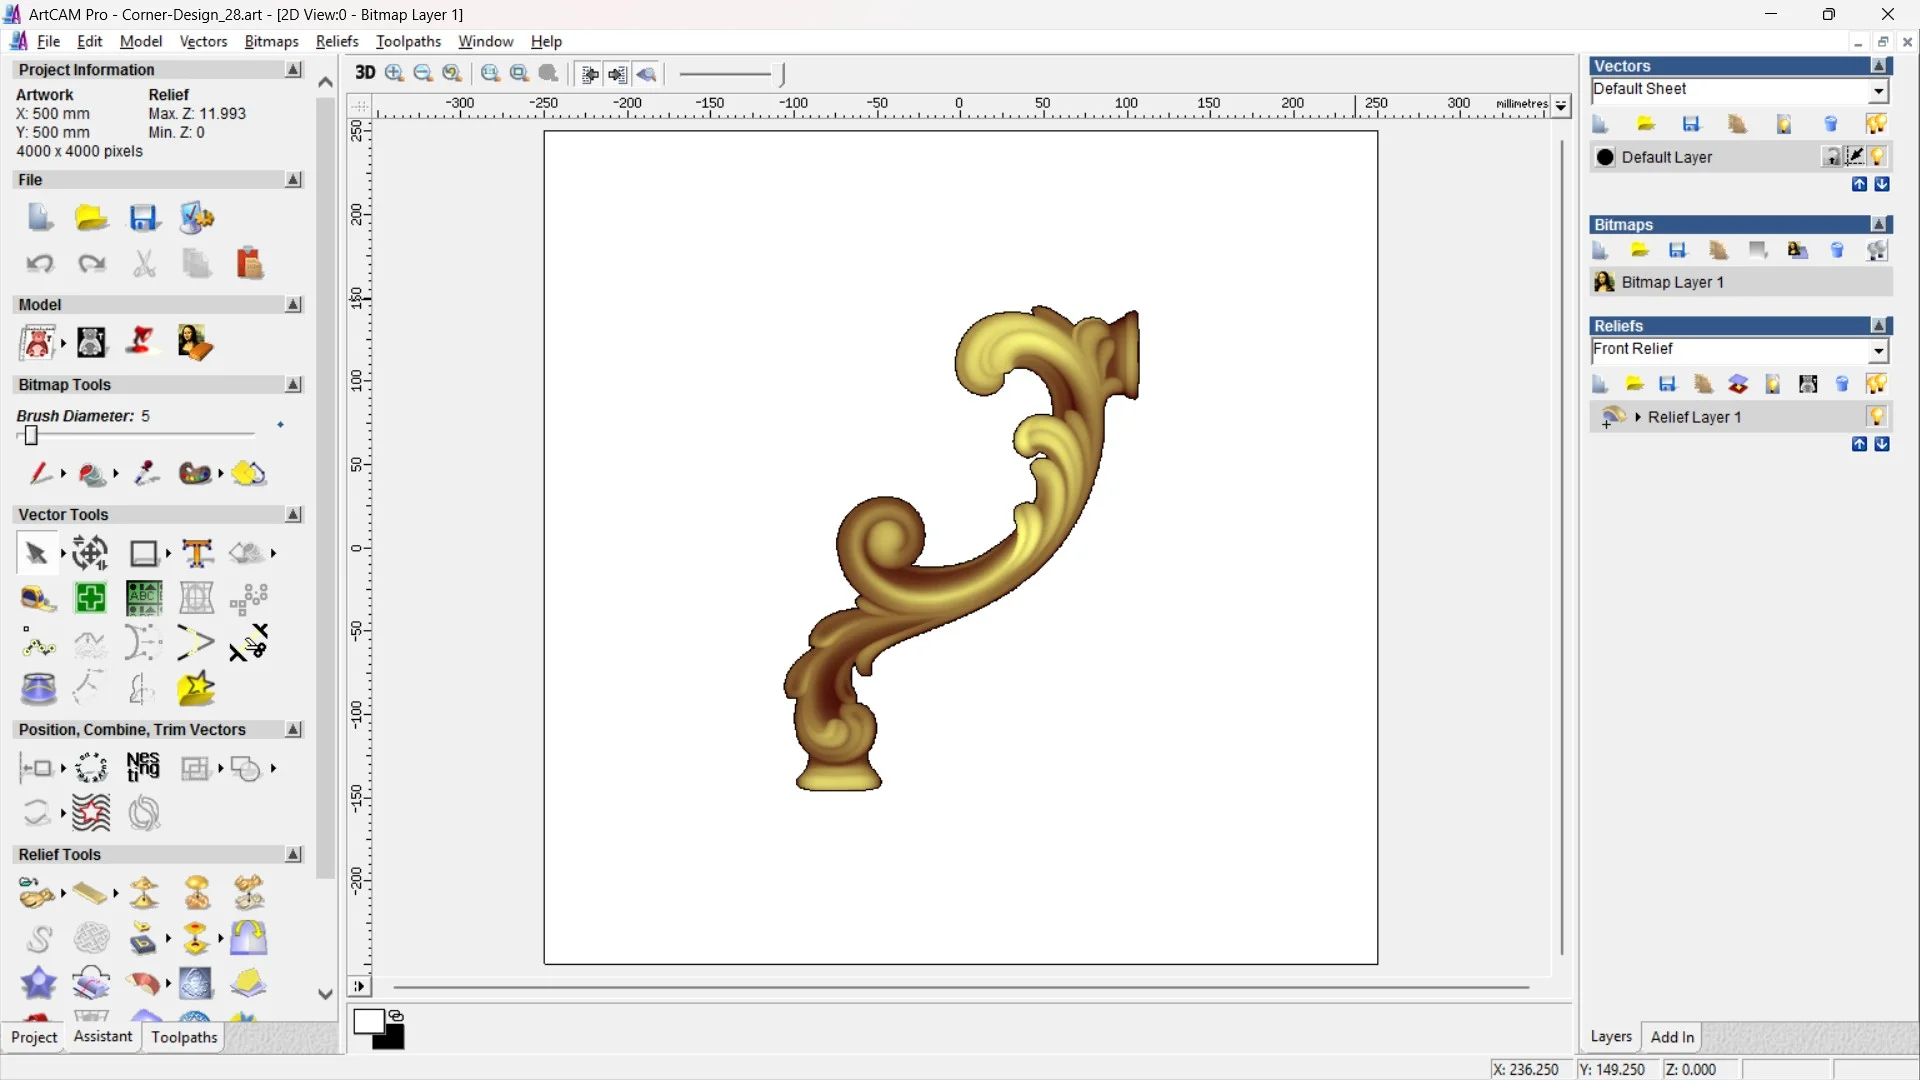The height and width of the screenshot is (1080, 1920).
Task: Click the Save file icon
Action: pos(144,218)
